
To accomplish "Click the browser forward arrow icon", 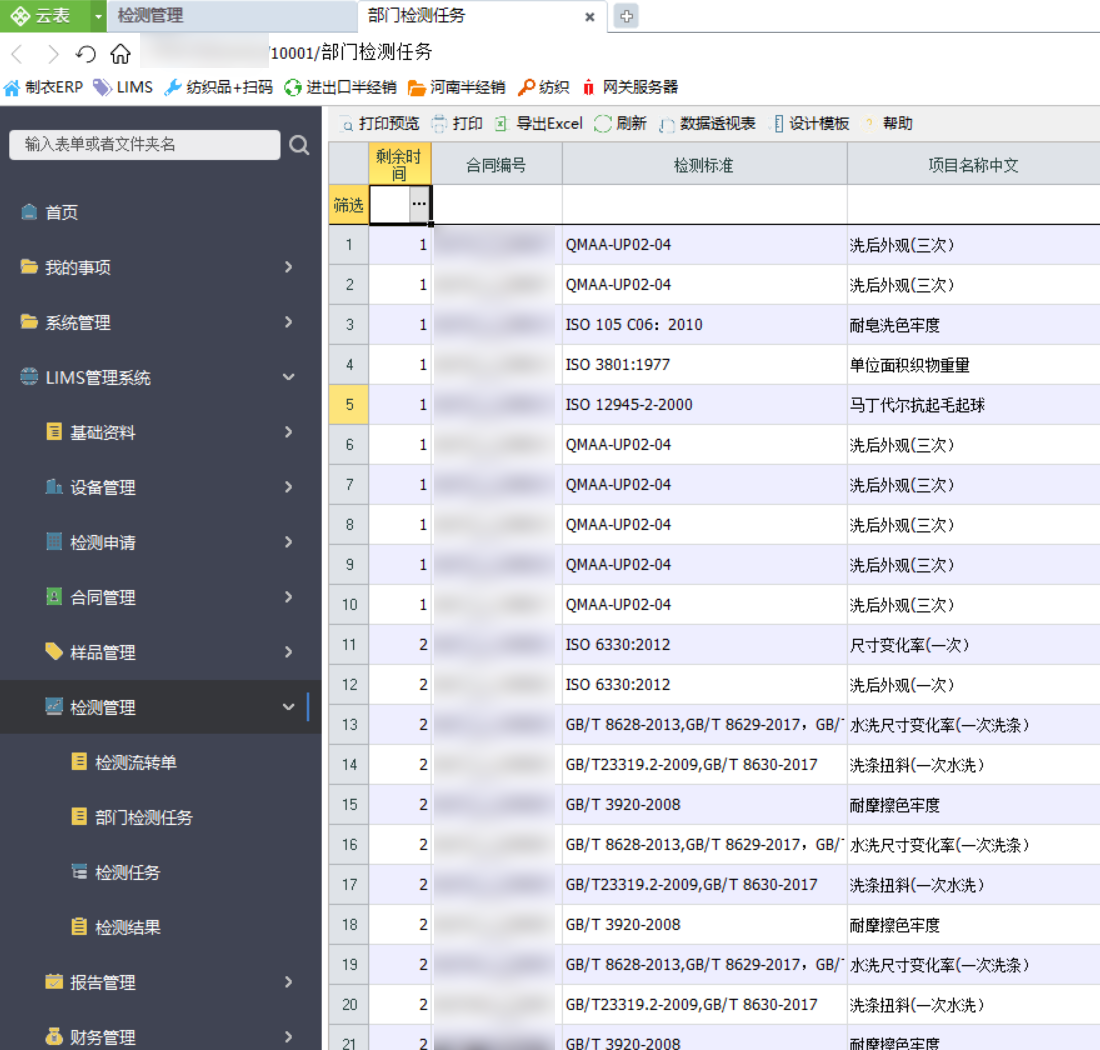I will (x=52, y=53).
